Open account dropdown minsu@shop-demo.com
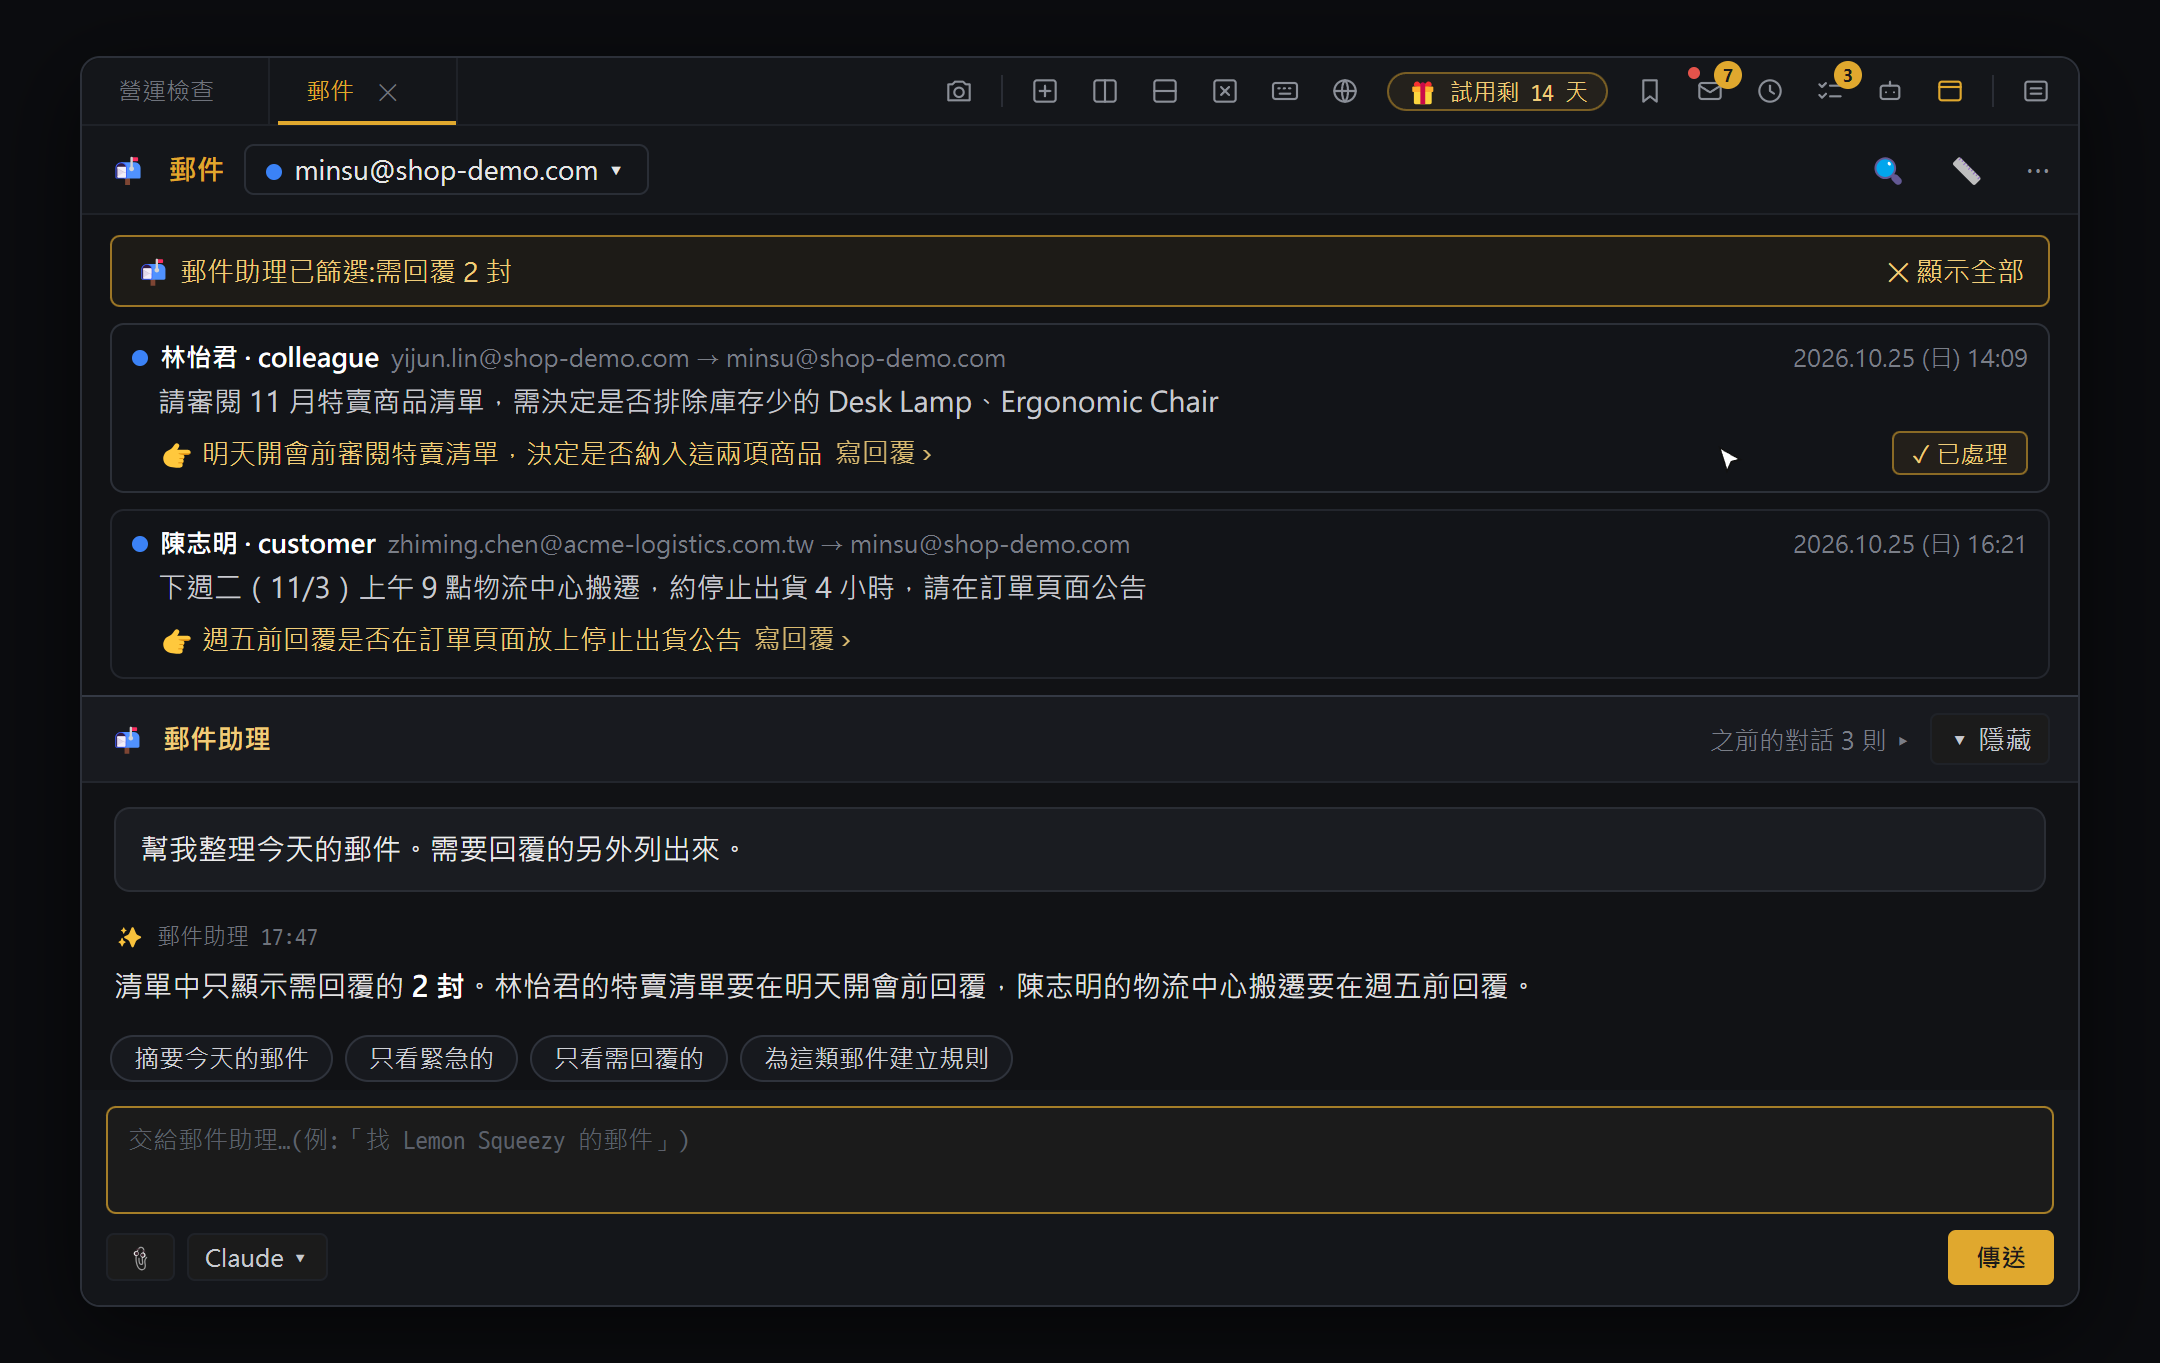Viewport: 2160px width, 1364px height. (x=446, y=171)
